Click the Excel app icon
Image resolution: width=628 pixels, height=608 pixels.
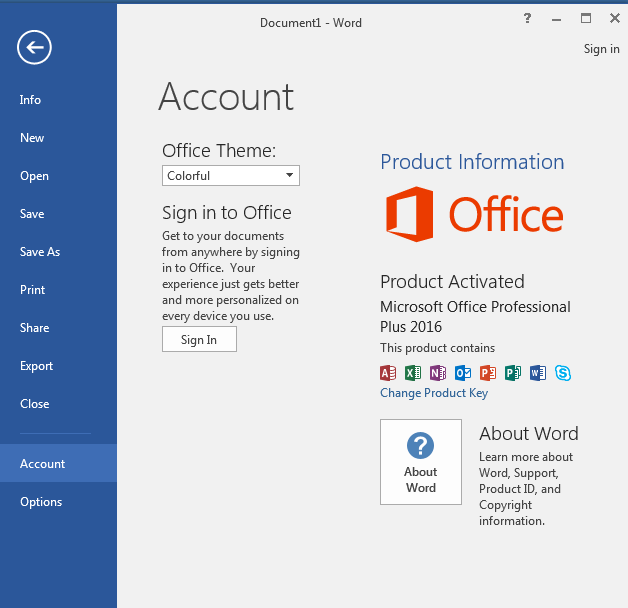pyautogui.click(x=413, y=373)
